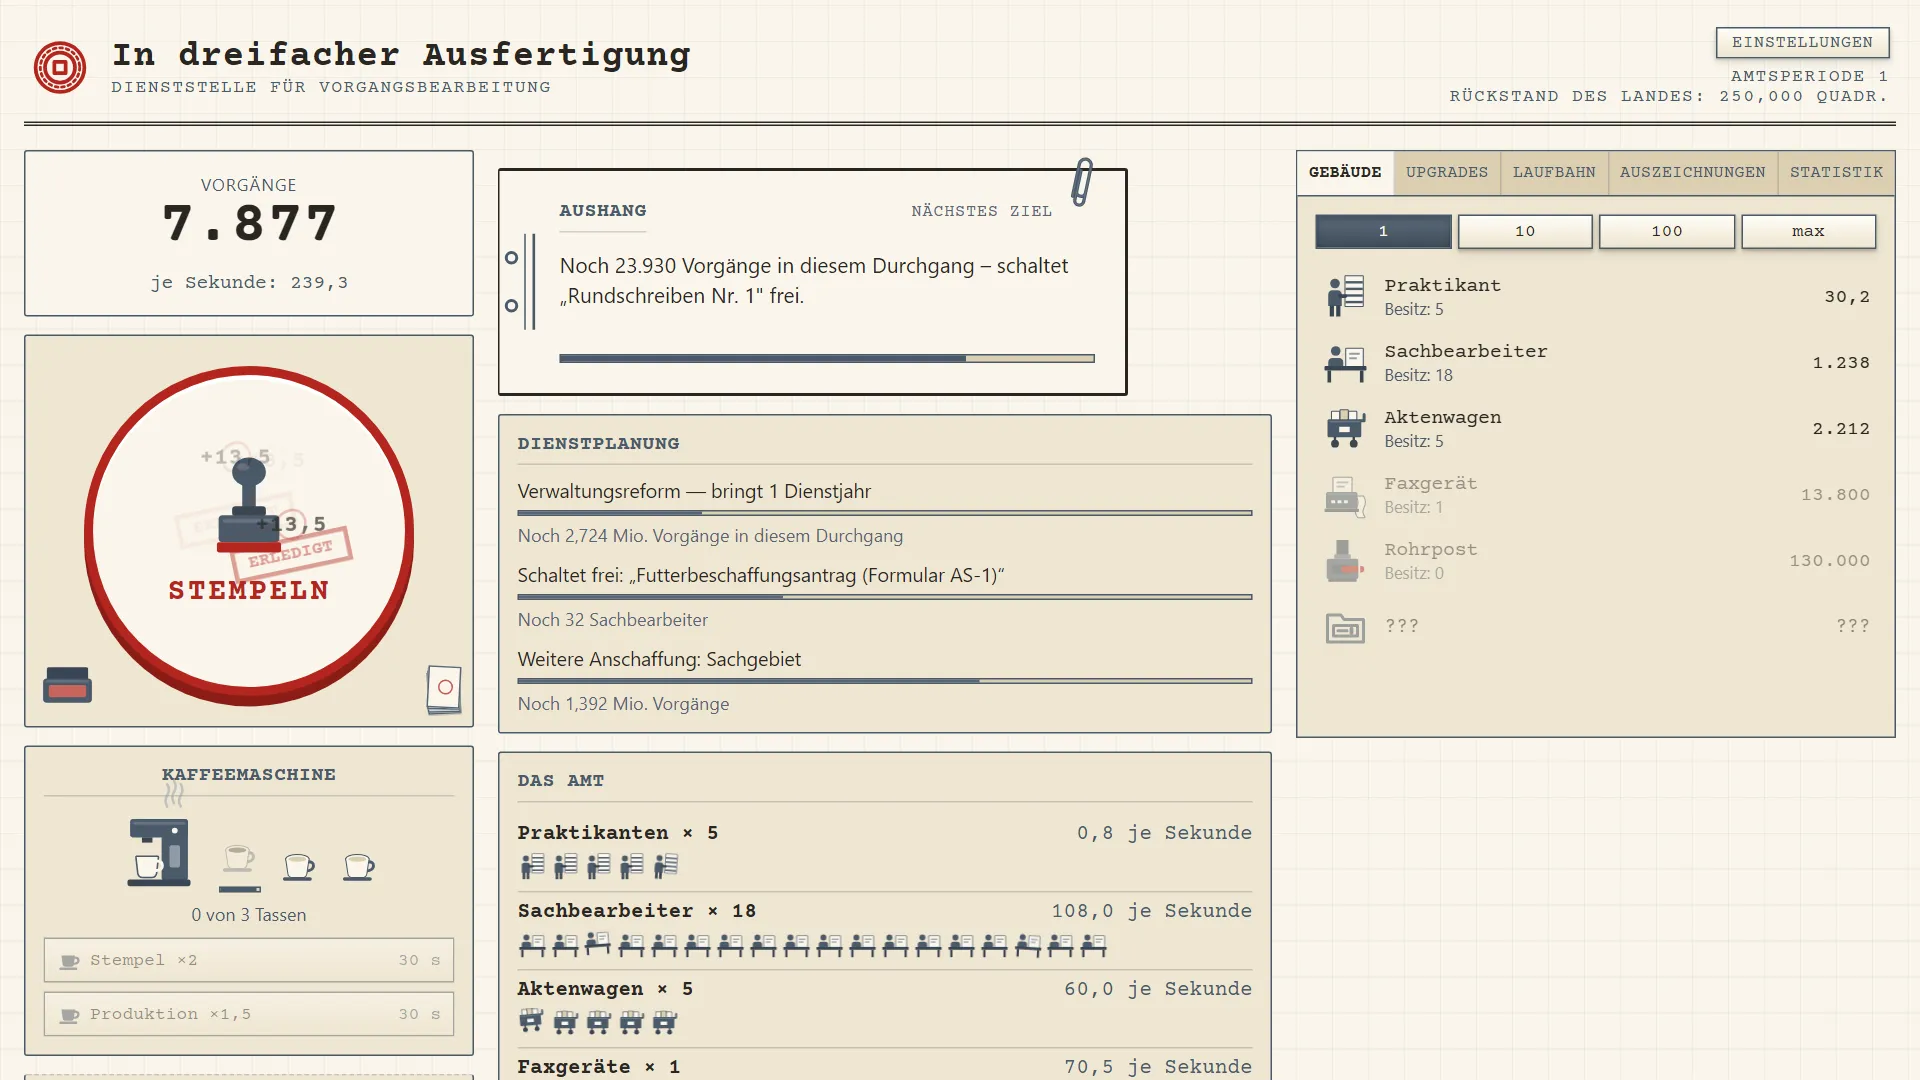Click the Verwaltungsreform progress bar

885,513
